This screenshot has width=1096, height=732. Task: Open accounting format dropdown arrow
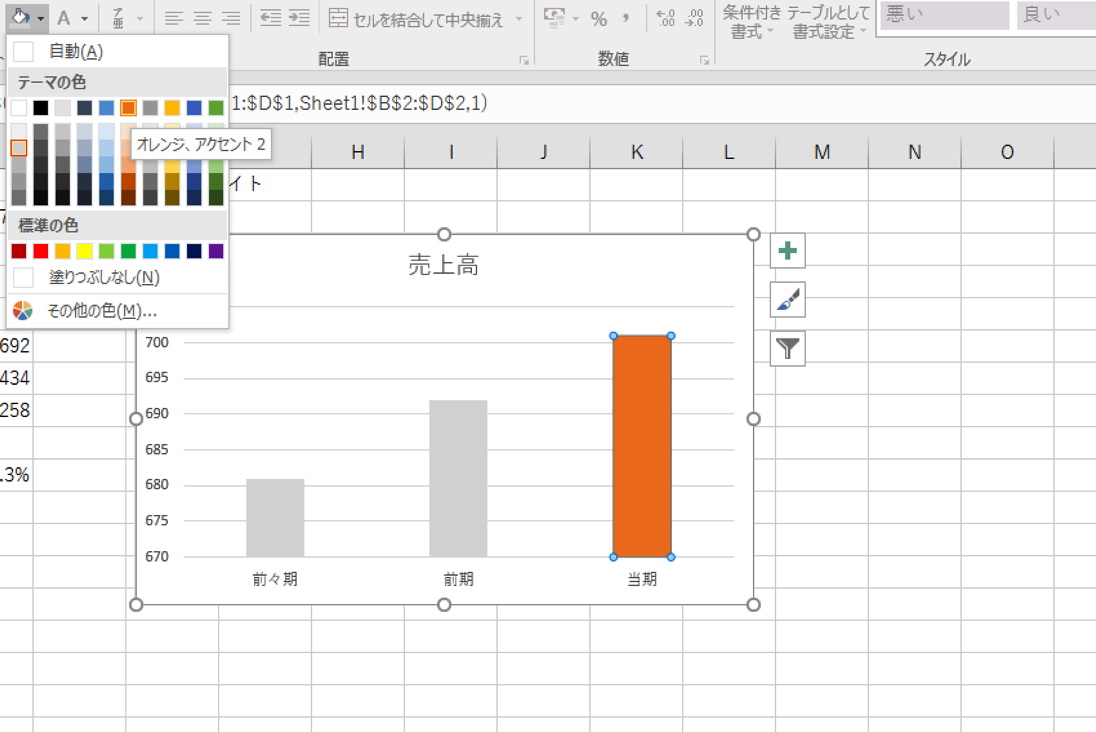click(576, 19)
